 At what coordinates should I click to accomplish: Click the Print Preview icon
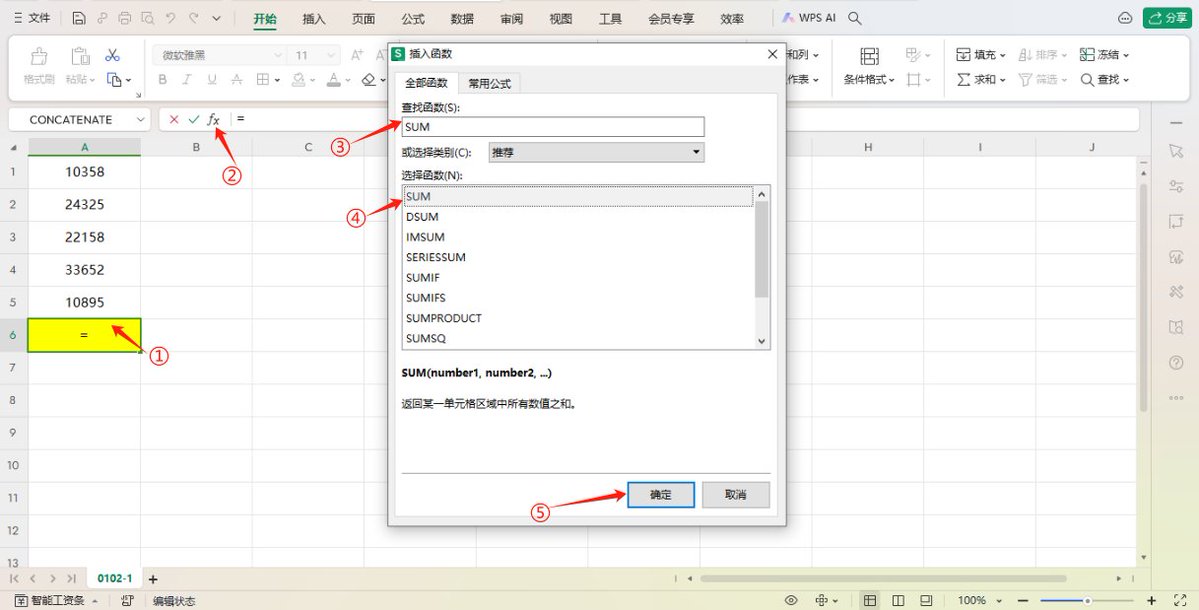pos(148,18)
